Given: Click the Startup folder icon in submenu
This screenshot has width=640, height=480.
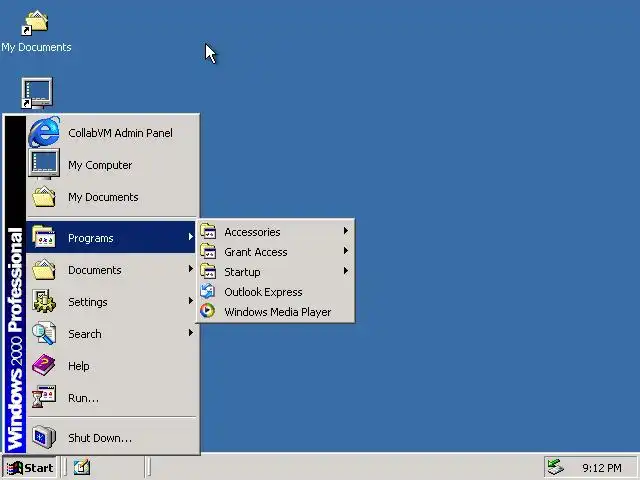Looking at the screenshot, I should (x=208, y=271).
